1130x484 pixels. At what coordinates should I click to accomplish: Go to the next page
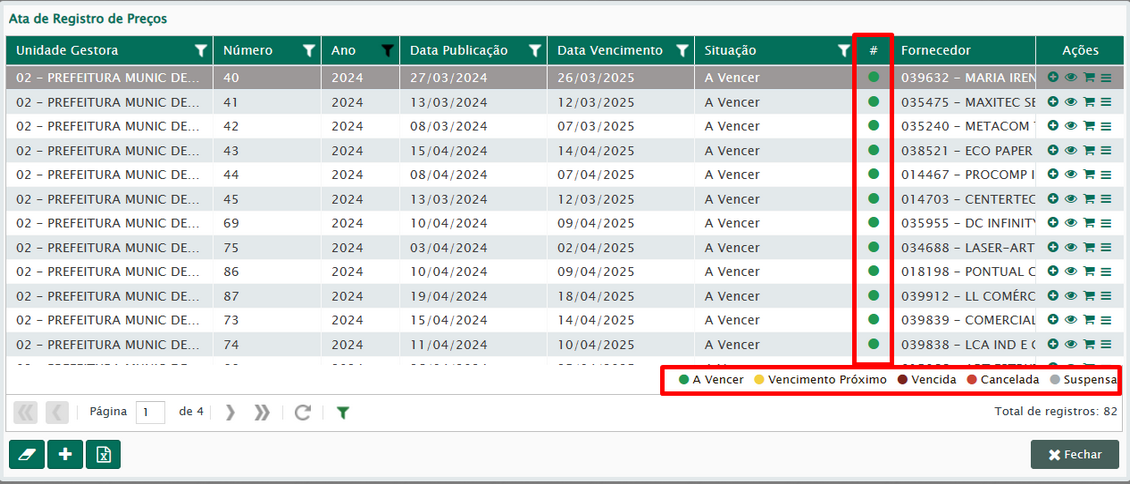[230, 412]
